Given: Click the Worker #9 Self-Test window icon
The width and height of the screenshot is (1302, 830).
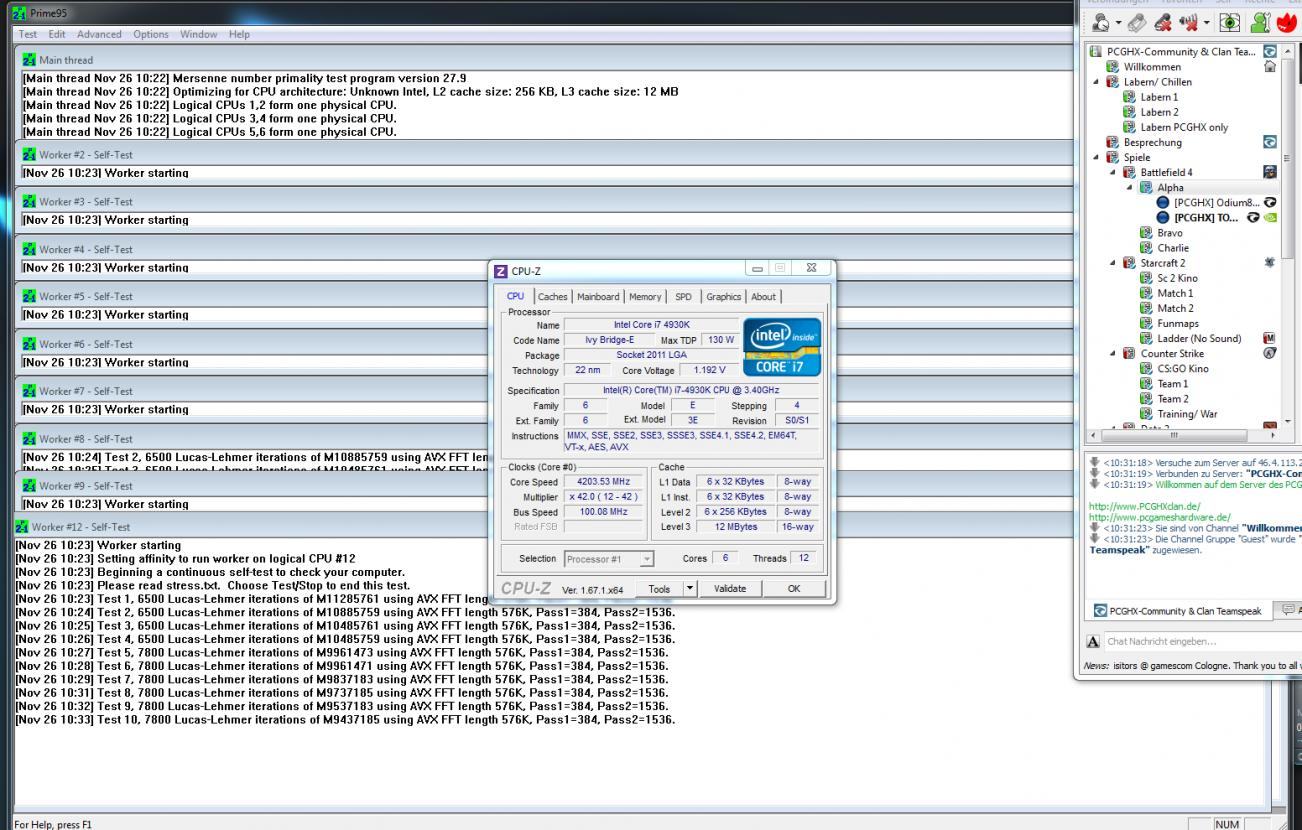Looking at the screenshot, I should (x=29, y=486).
